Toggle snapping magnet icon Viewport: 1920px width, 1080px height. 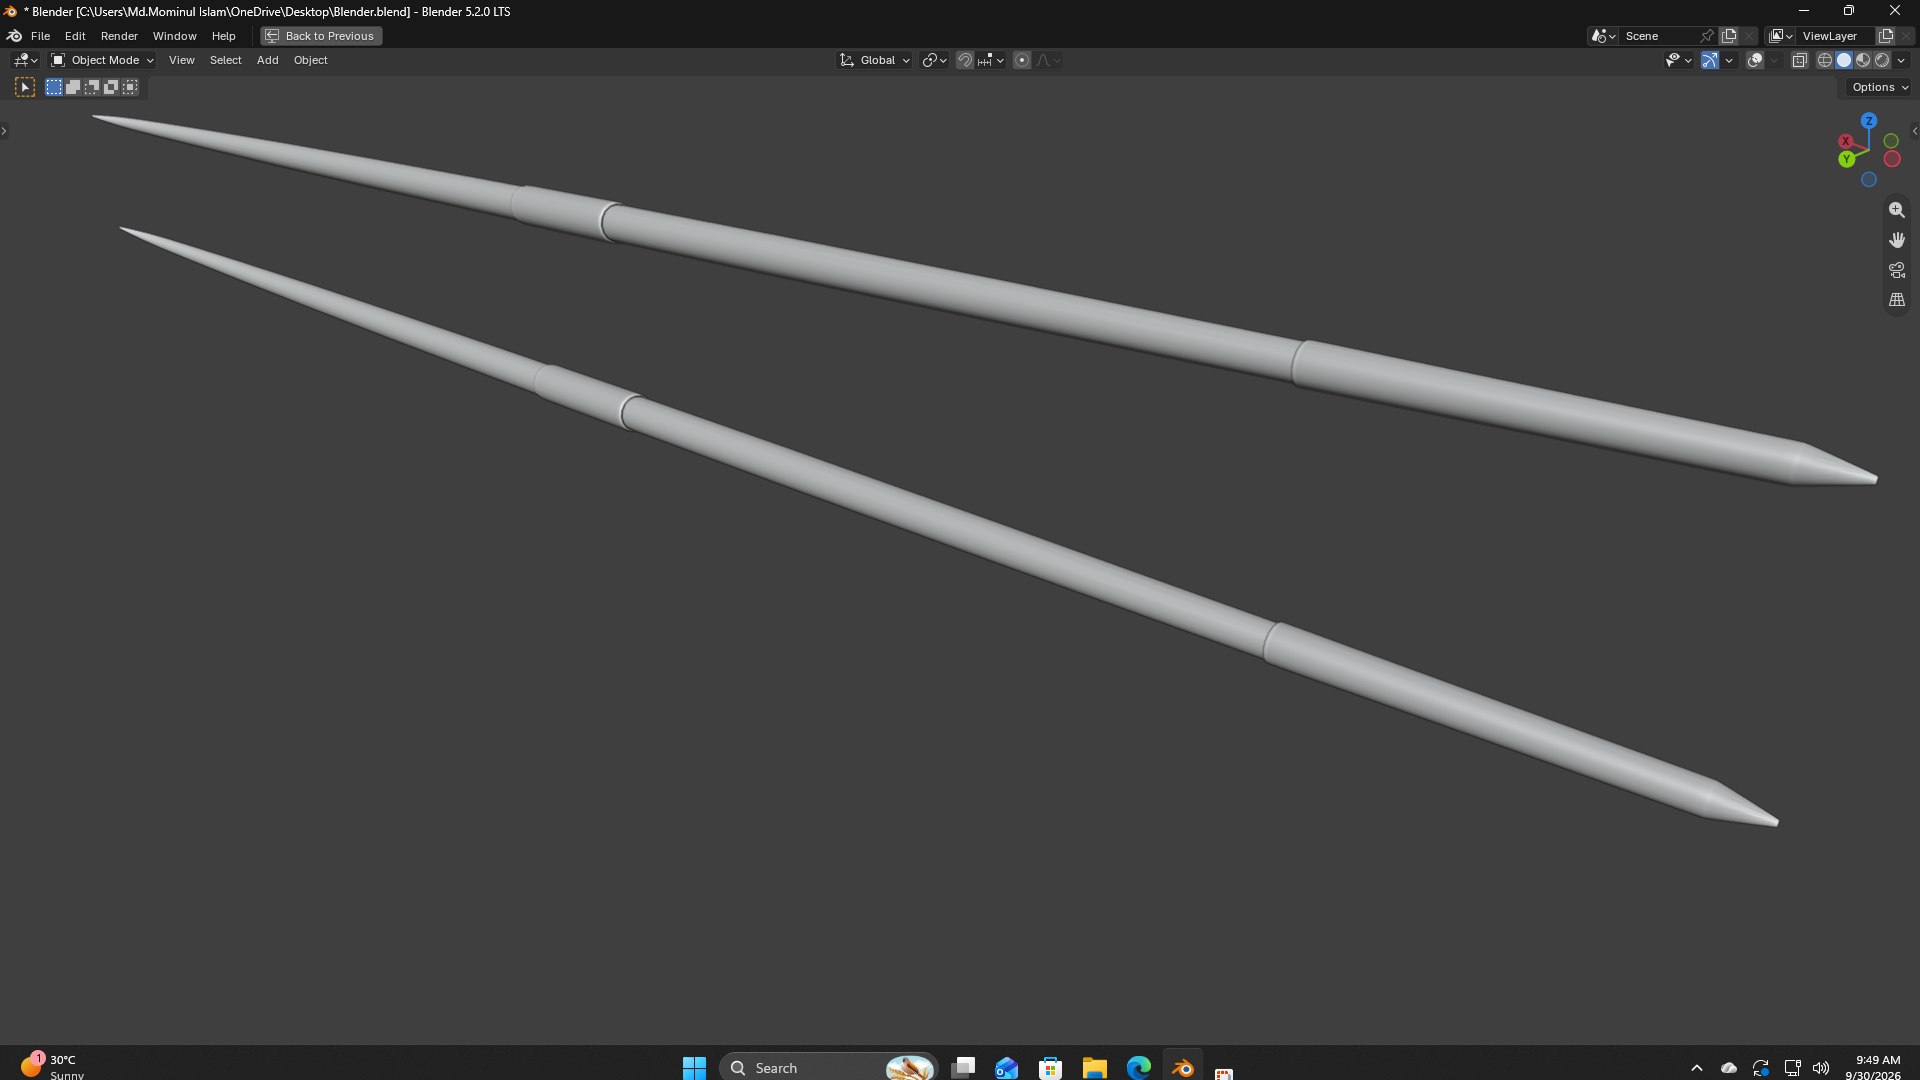tap(964, 61)
